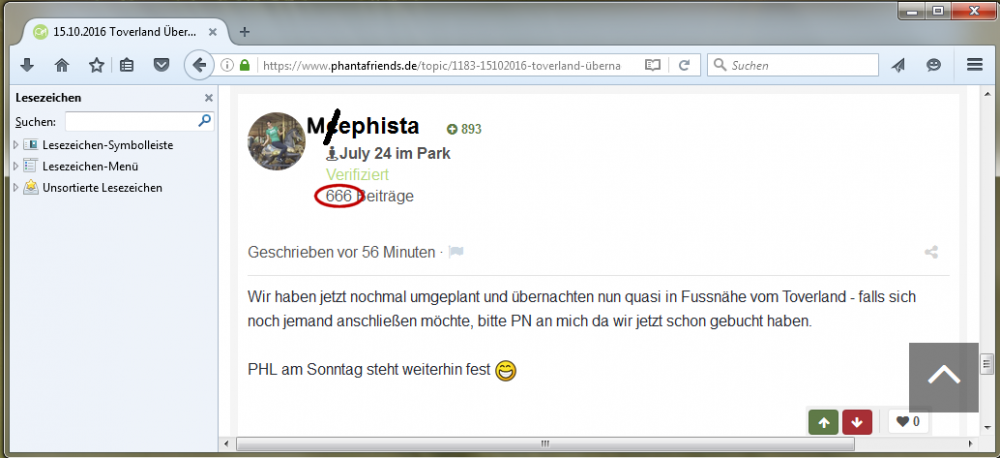Open the Downloads arrow icon in toolbar
The height and width of the screenshot is (458, 1000).
click(27, 65)
